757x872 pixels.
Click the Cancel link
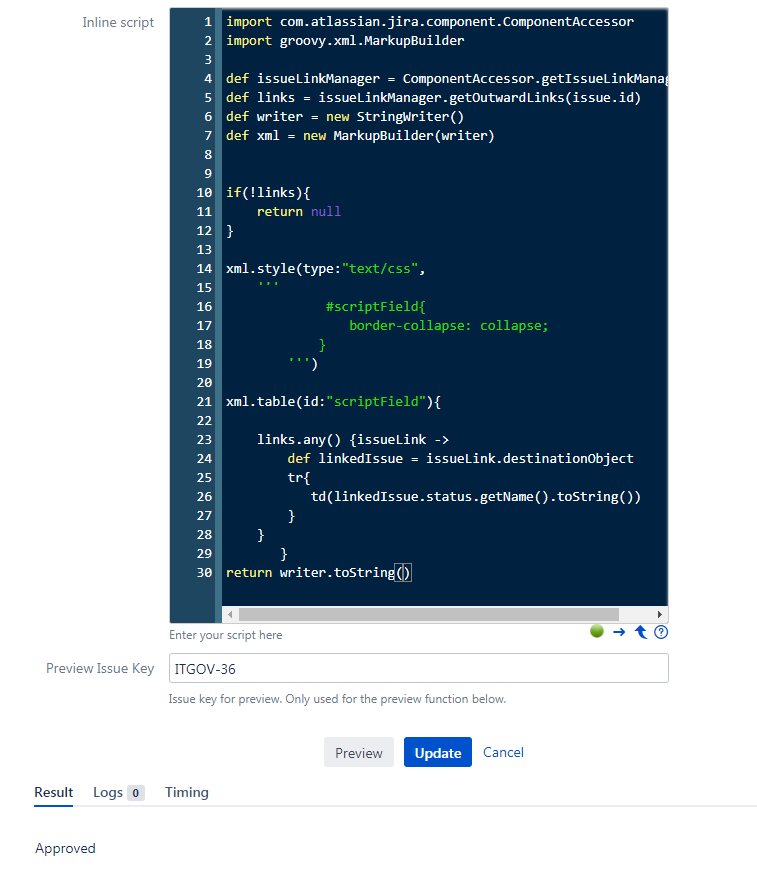(503, 752)
